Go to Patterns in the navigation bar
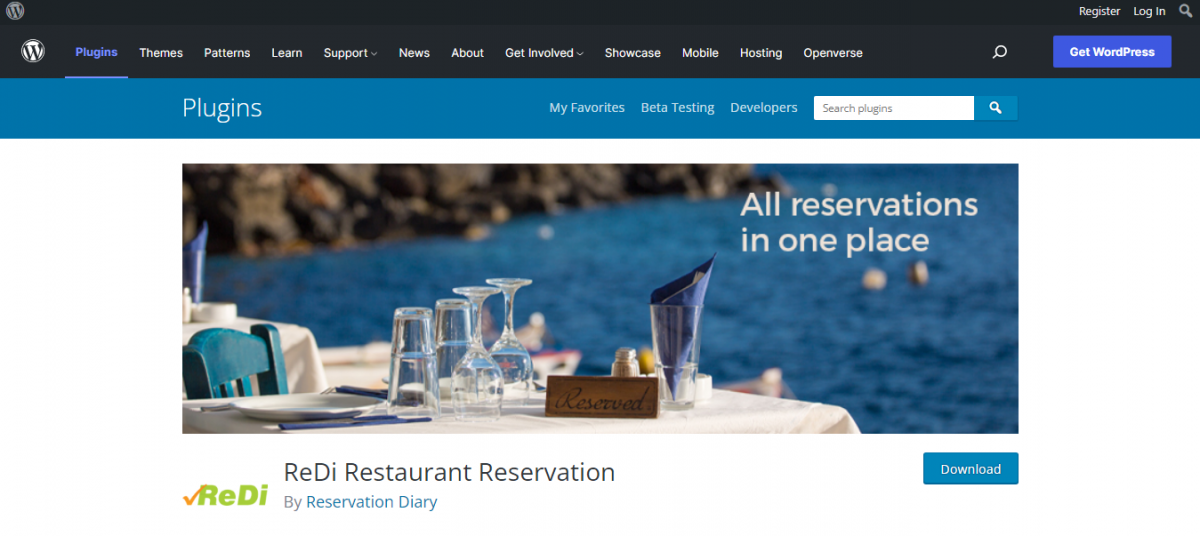The width and height of the screenshot is (1200, 536). click(227, 53)
